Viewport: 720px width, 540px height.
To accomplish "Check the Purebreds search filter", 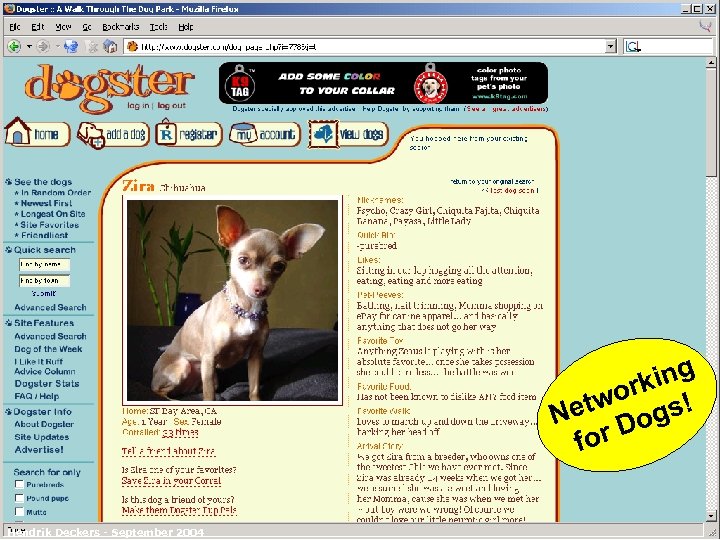I will (19, 484).
